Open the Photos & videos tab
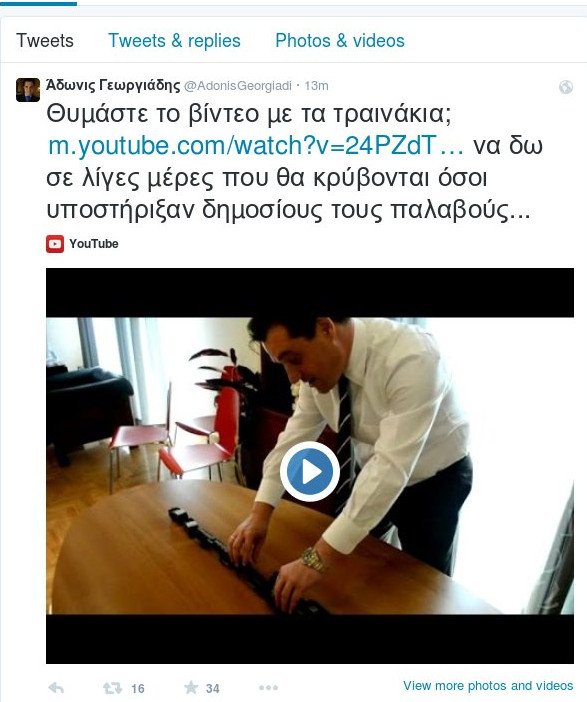 pyautogui.click(x=340, y=41)
